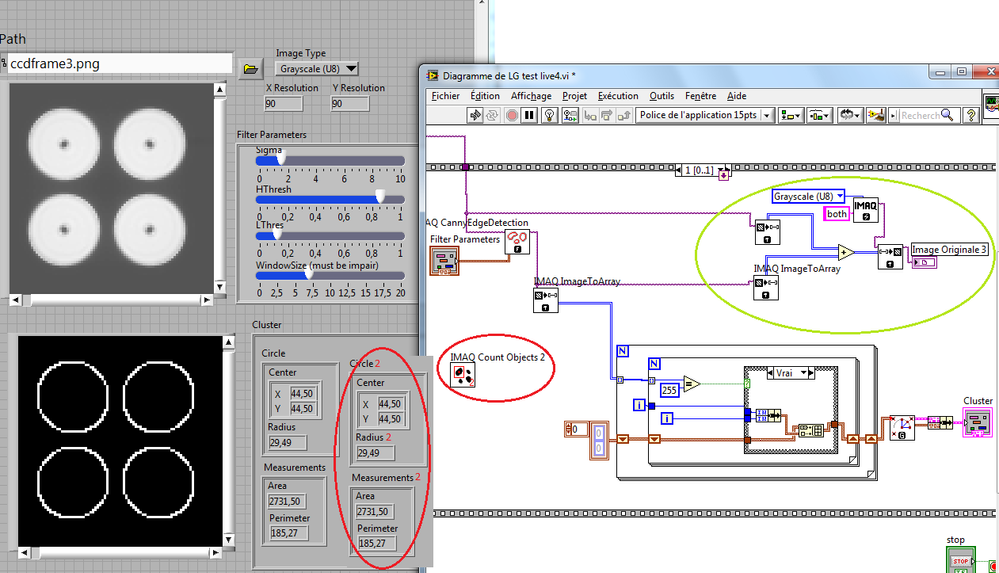
Task: Open outer structure selector '1 [0..1]'
Action: pos(703,170)
